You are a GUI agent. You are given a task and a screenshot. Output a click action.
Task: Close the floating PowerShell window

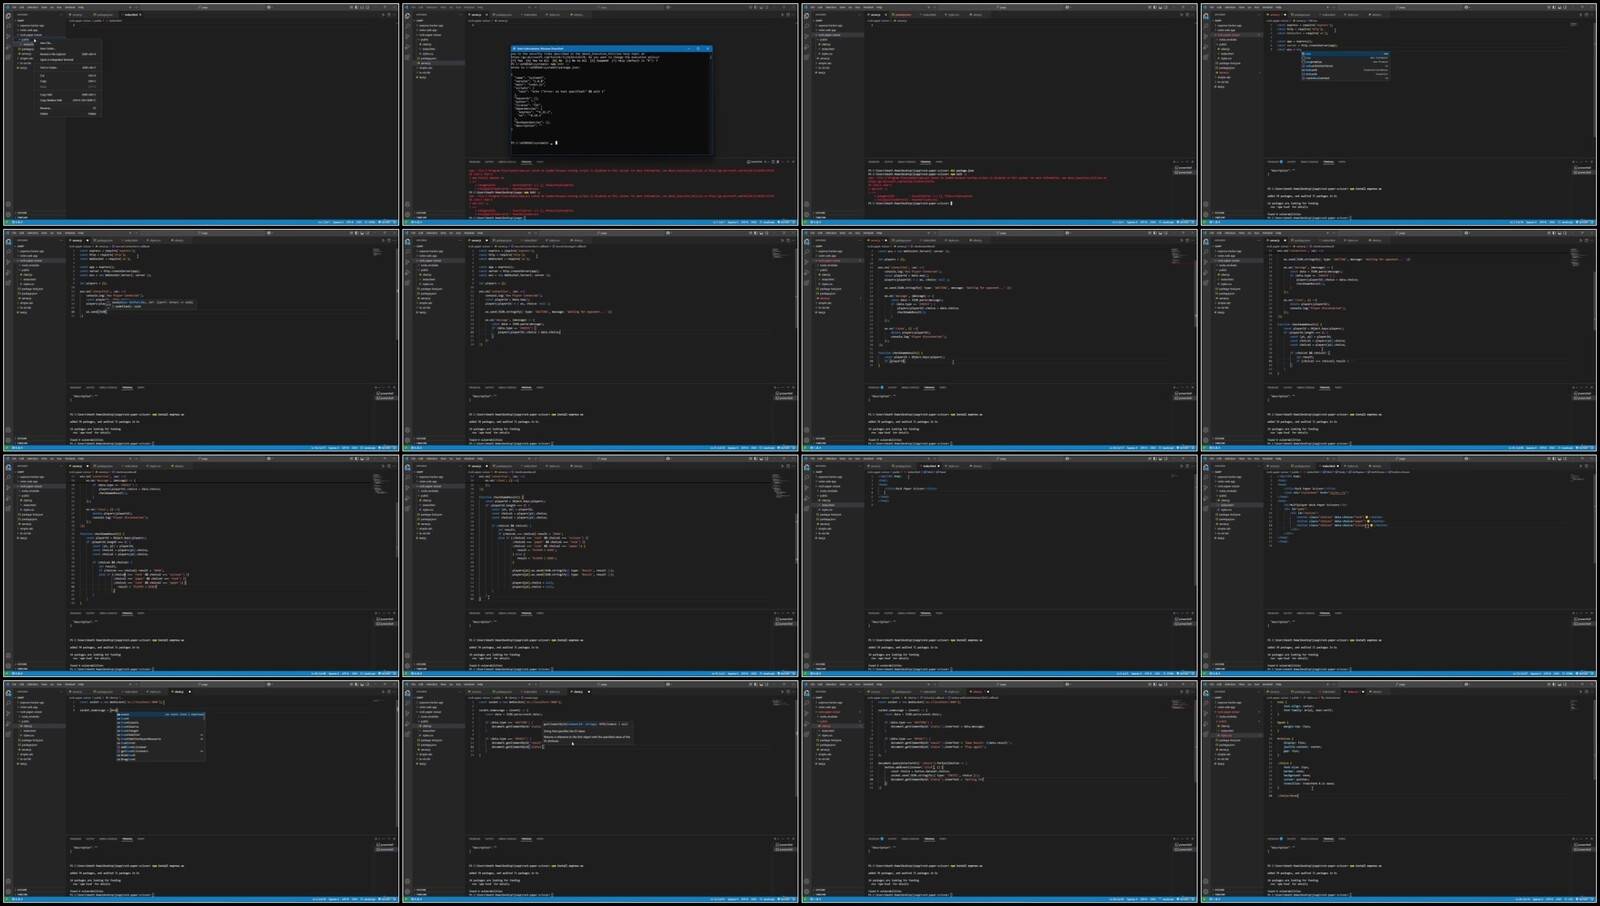coord(708,47)
